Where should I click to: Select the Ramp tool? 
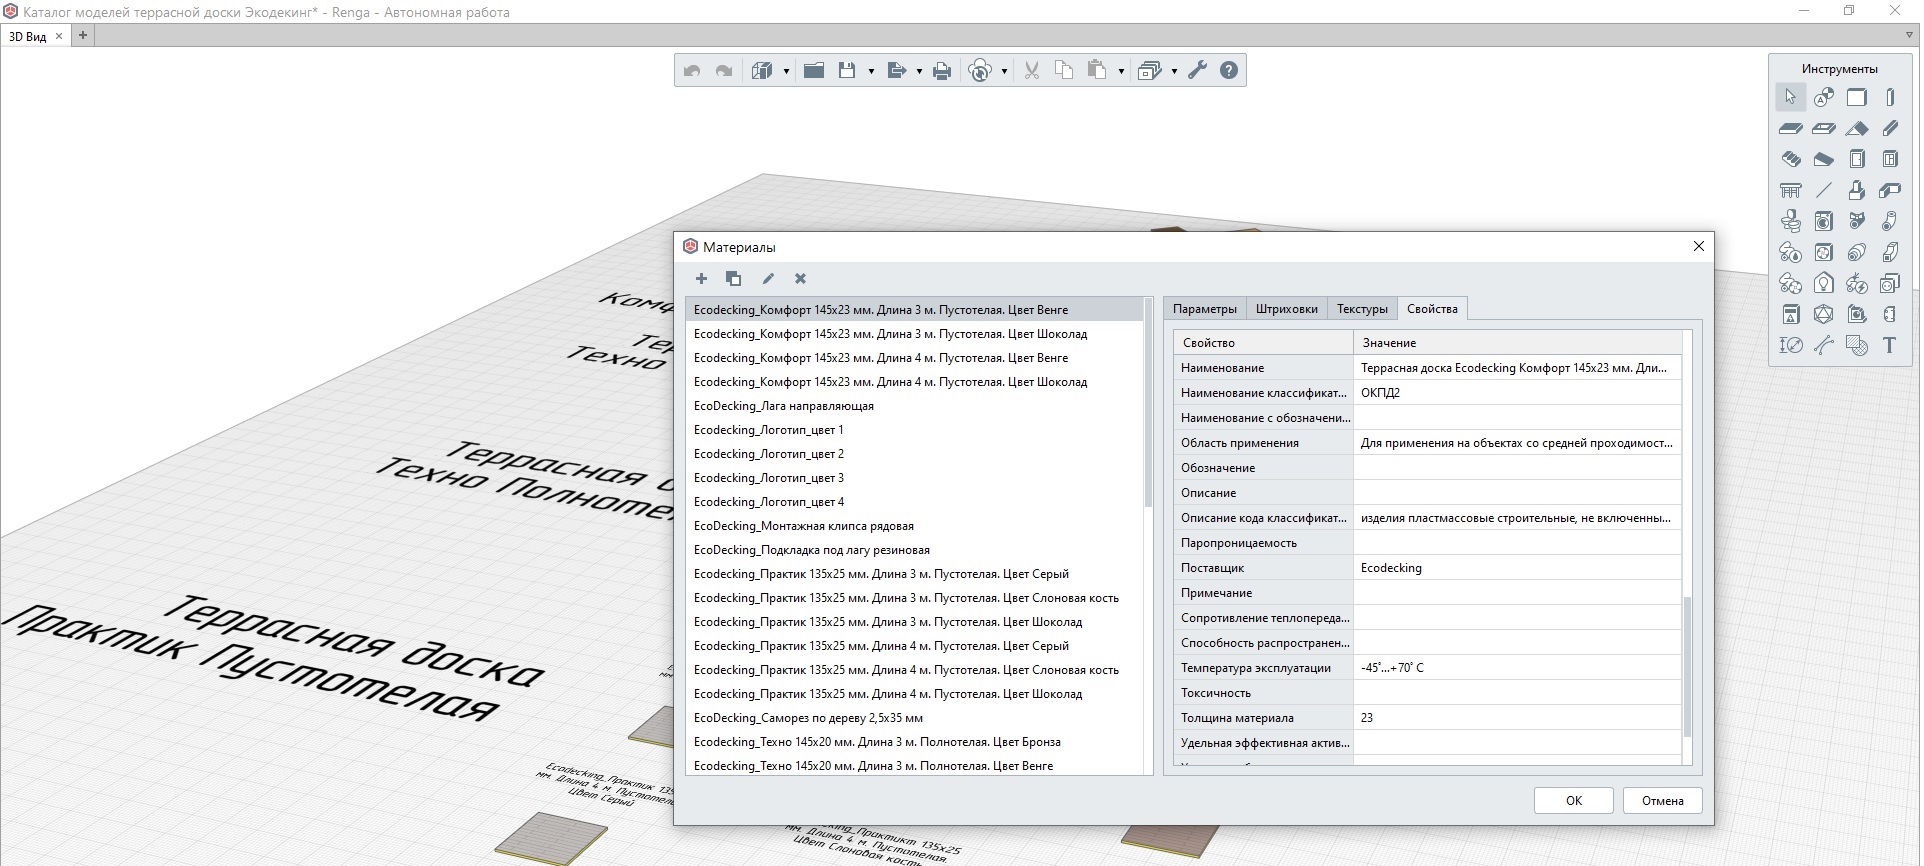(1824, 159)
